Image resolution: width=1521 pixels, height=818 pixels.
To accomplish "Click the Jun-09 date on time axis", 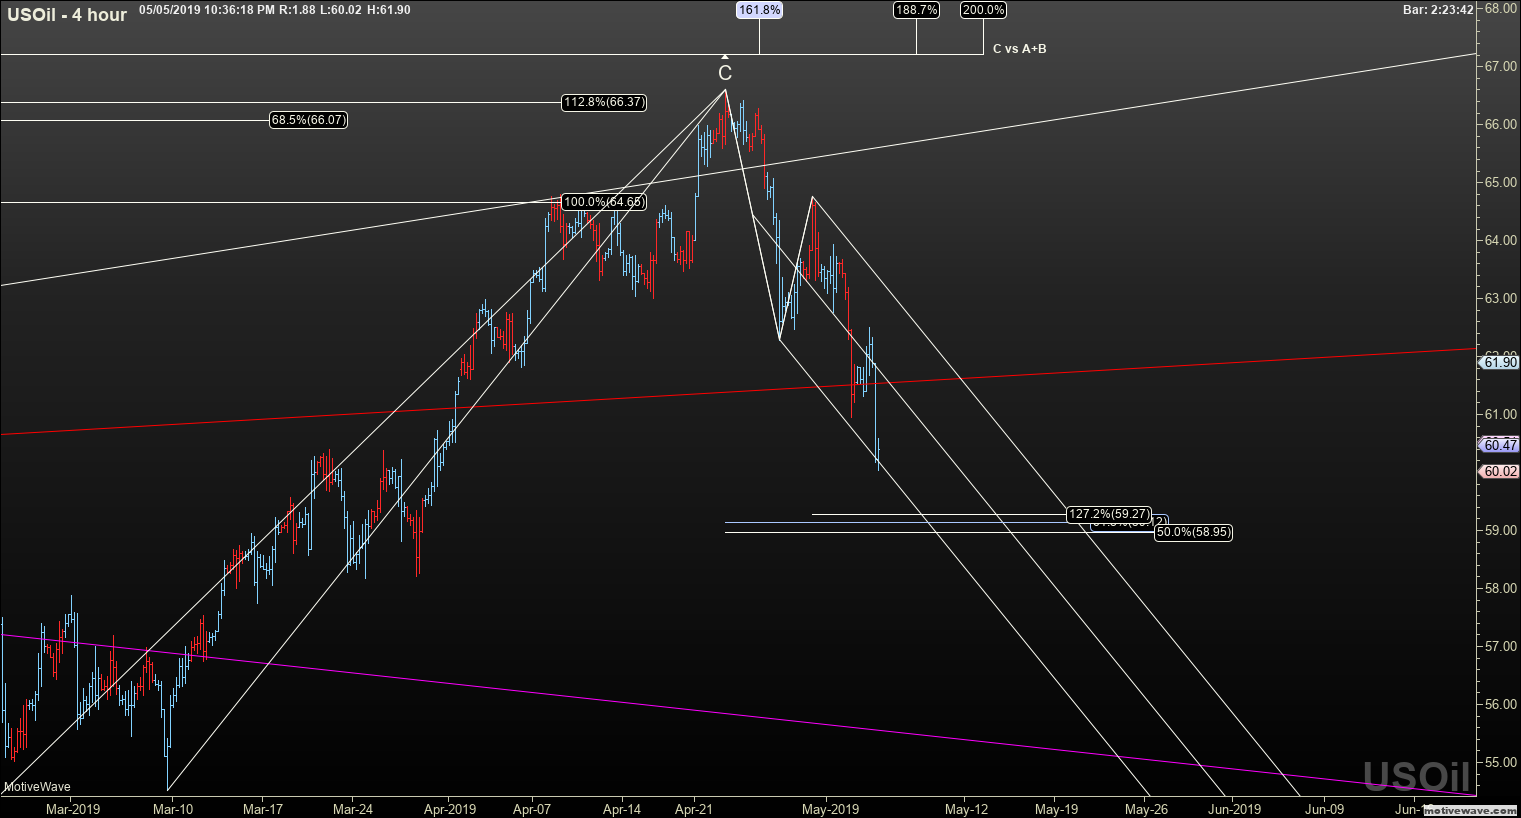I will click(x=1324, y=808).
